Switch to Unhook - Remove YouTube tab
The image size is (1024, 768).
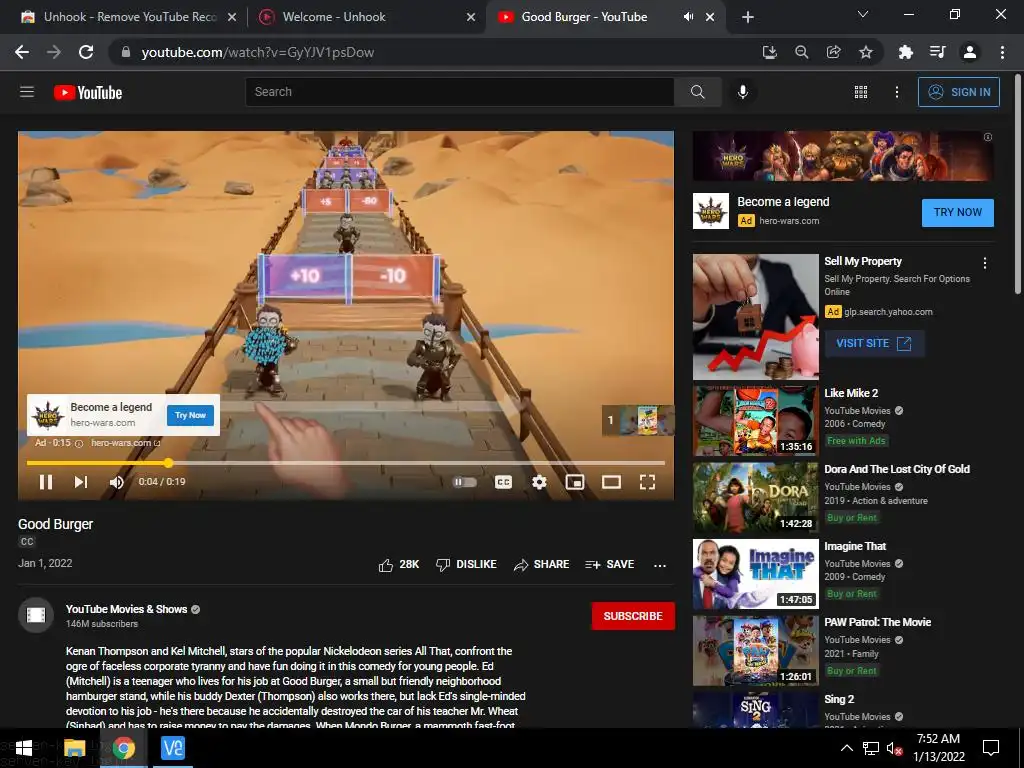[130, 17]
